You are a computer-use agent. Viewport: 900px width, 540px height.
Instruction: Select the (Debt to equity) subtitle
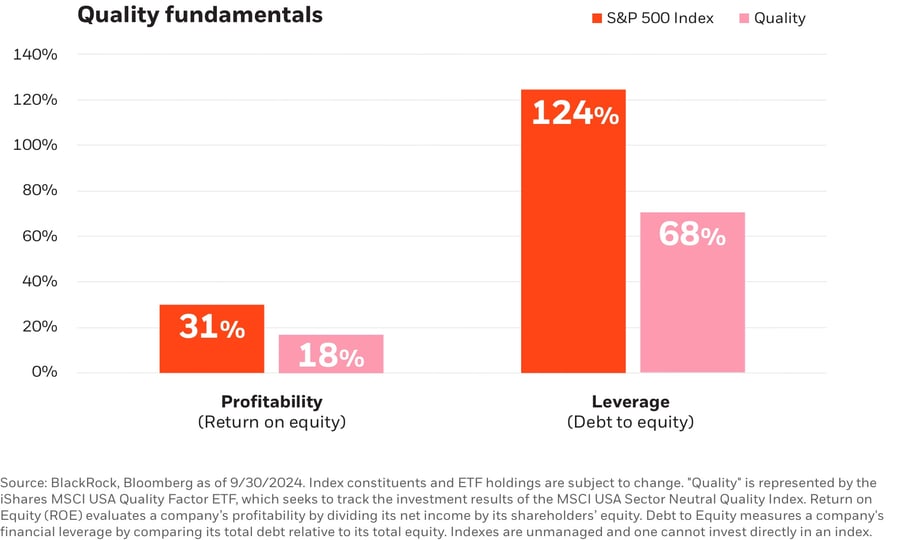(x=631, y=422)
